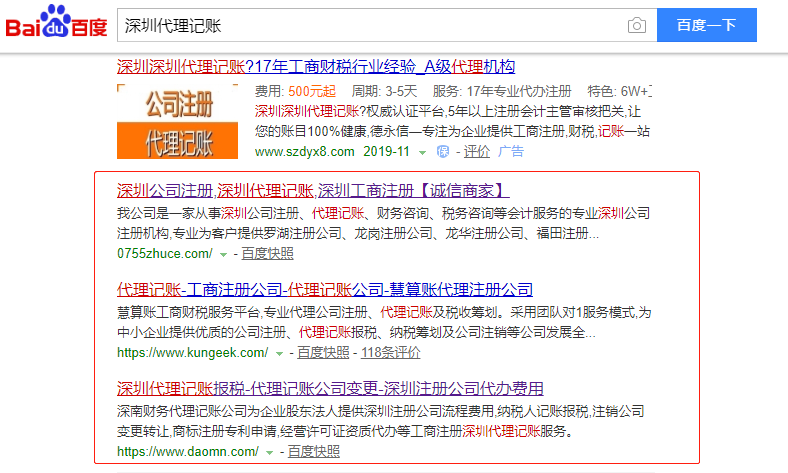
Task: Open result 深圳代理记账报税-代理记账公司变更-深圳注册公司代办费用
Action: tap(330, 389)
